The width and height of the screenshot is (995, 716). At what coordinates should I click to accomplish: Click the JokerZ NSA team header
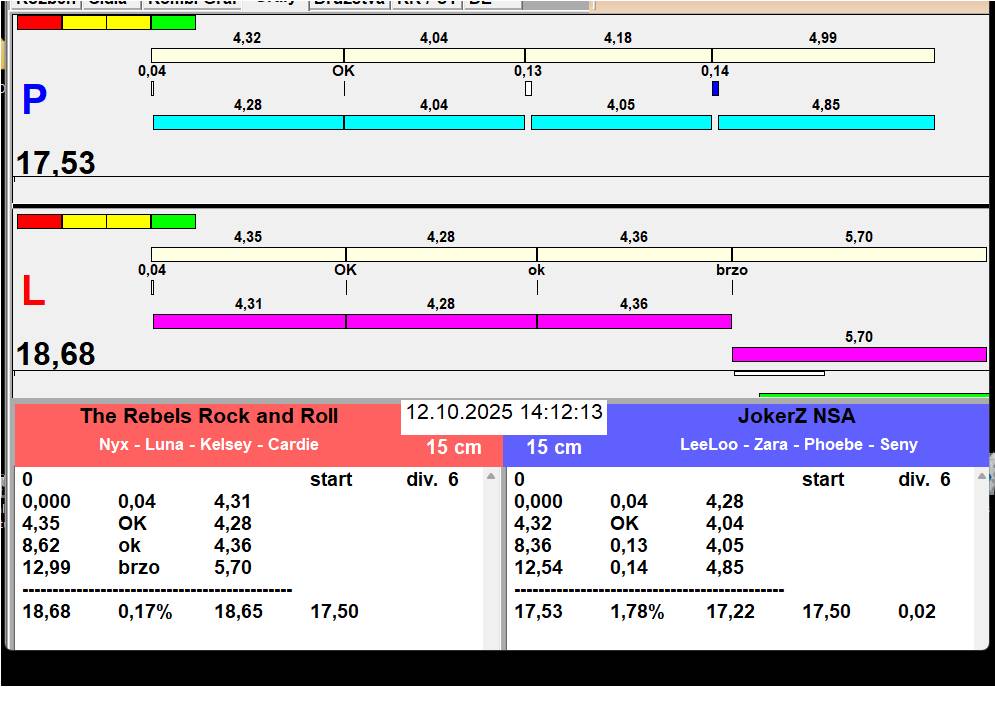click(796, 416)
